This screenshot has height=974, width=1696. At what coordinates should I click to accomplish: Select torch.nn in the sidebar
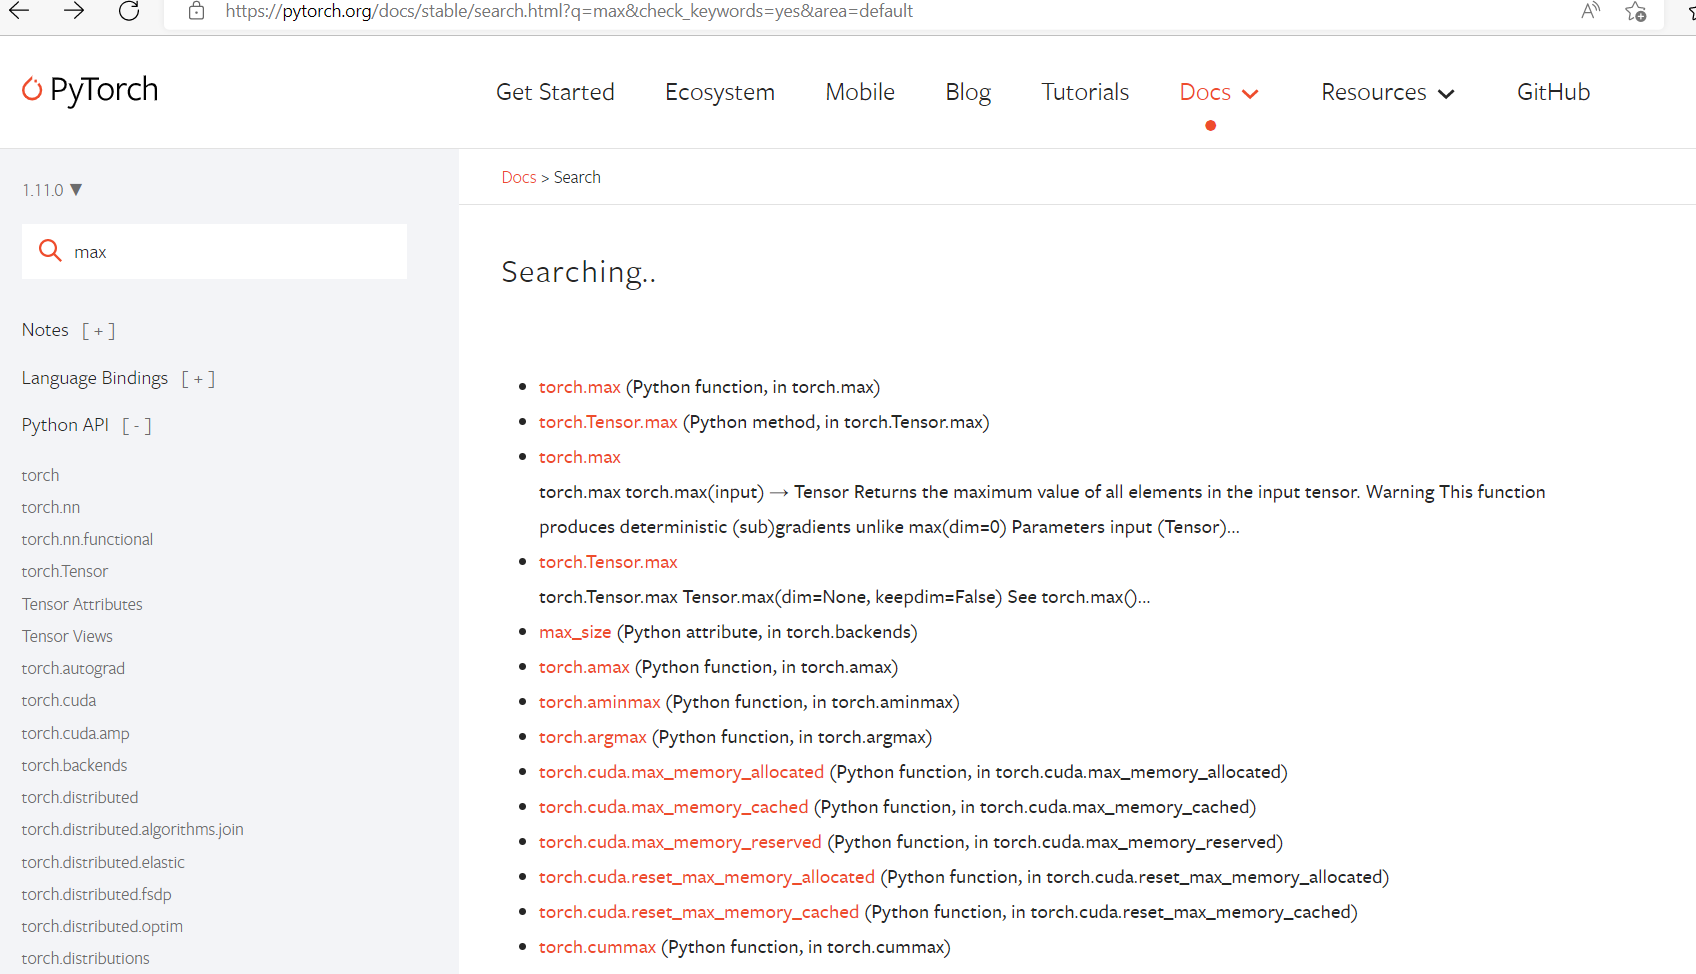[51, 507]
